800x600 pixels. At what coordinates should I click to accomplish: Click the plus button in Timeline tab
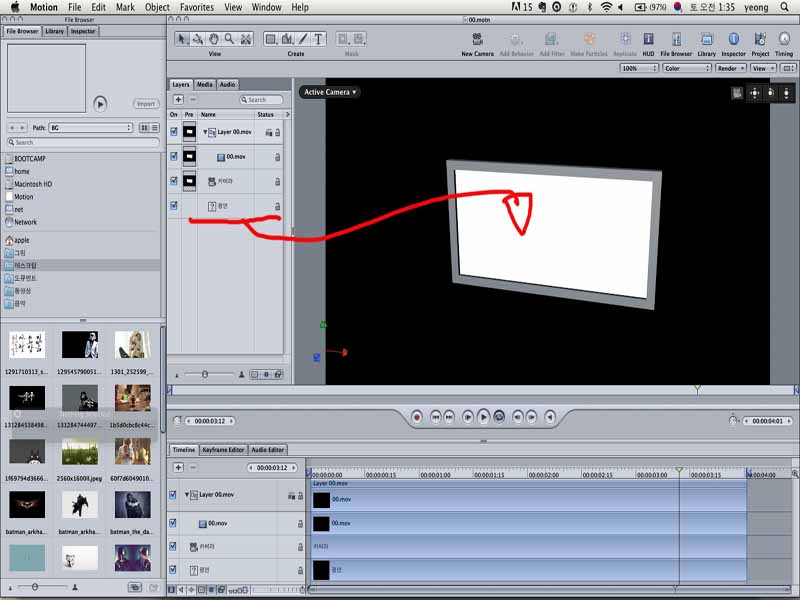click(179, 467)
